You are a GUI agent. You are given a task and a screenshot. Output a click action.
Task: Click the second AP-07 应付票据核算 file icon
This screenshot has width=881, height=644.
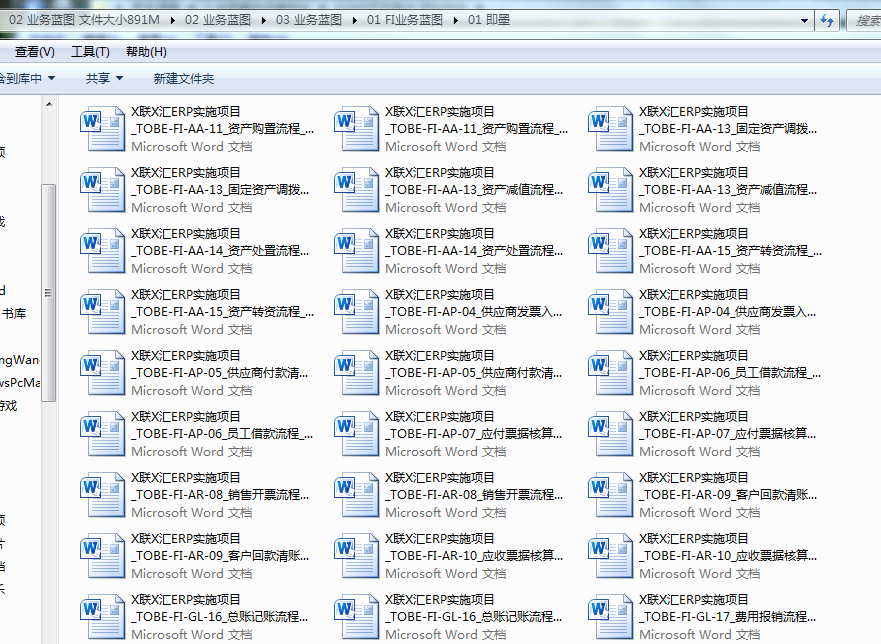[x=612, y=433]
